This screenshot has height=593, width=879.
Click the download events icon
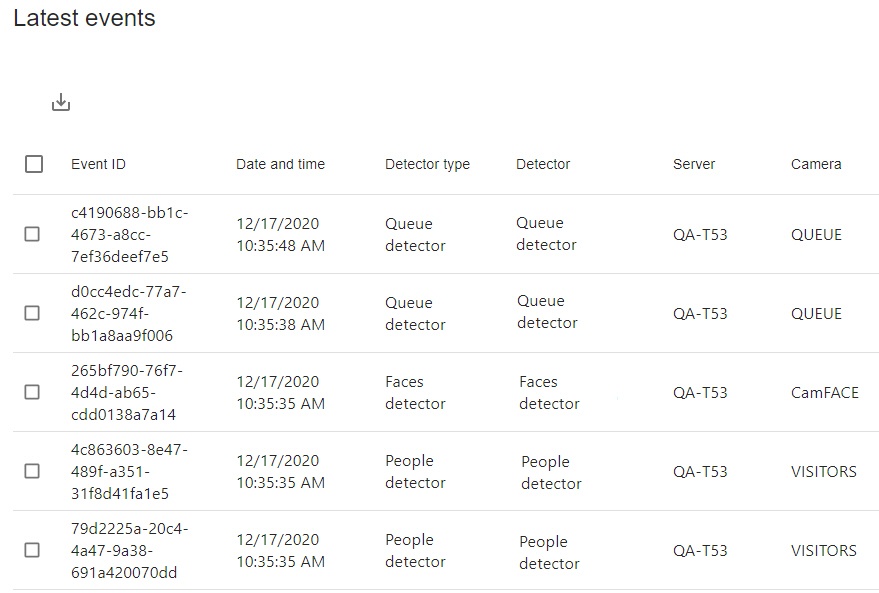click(61, 102)
